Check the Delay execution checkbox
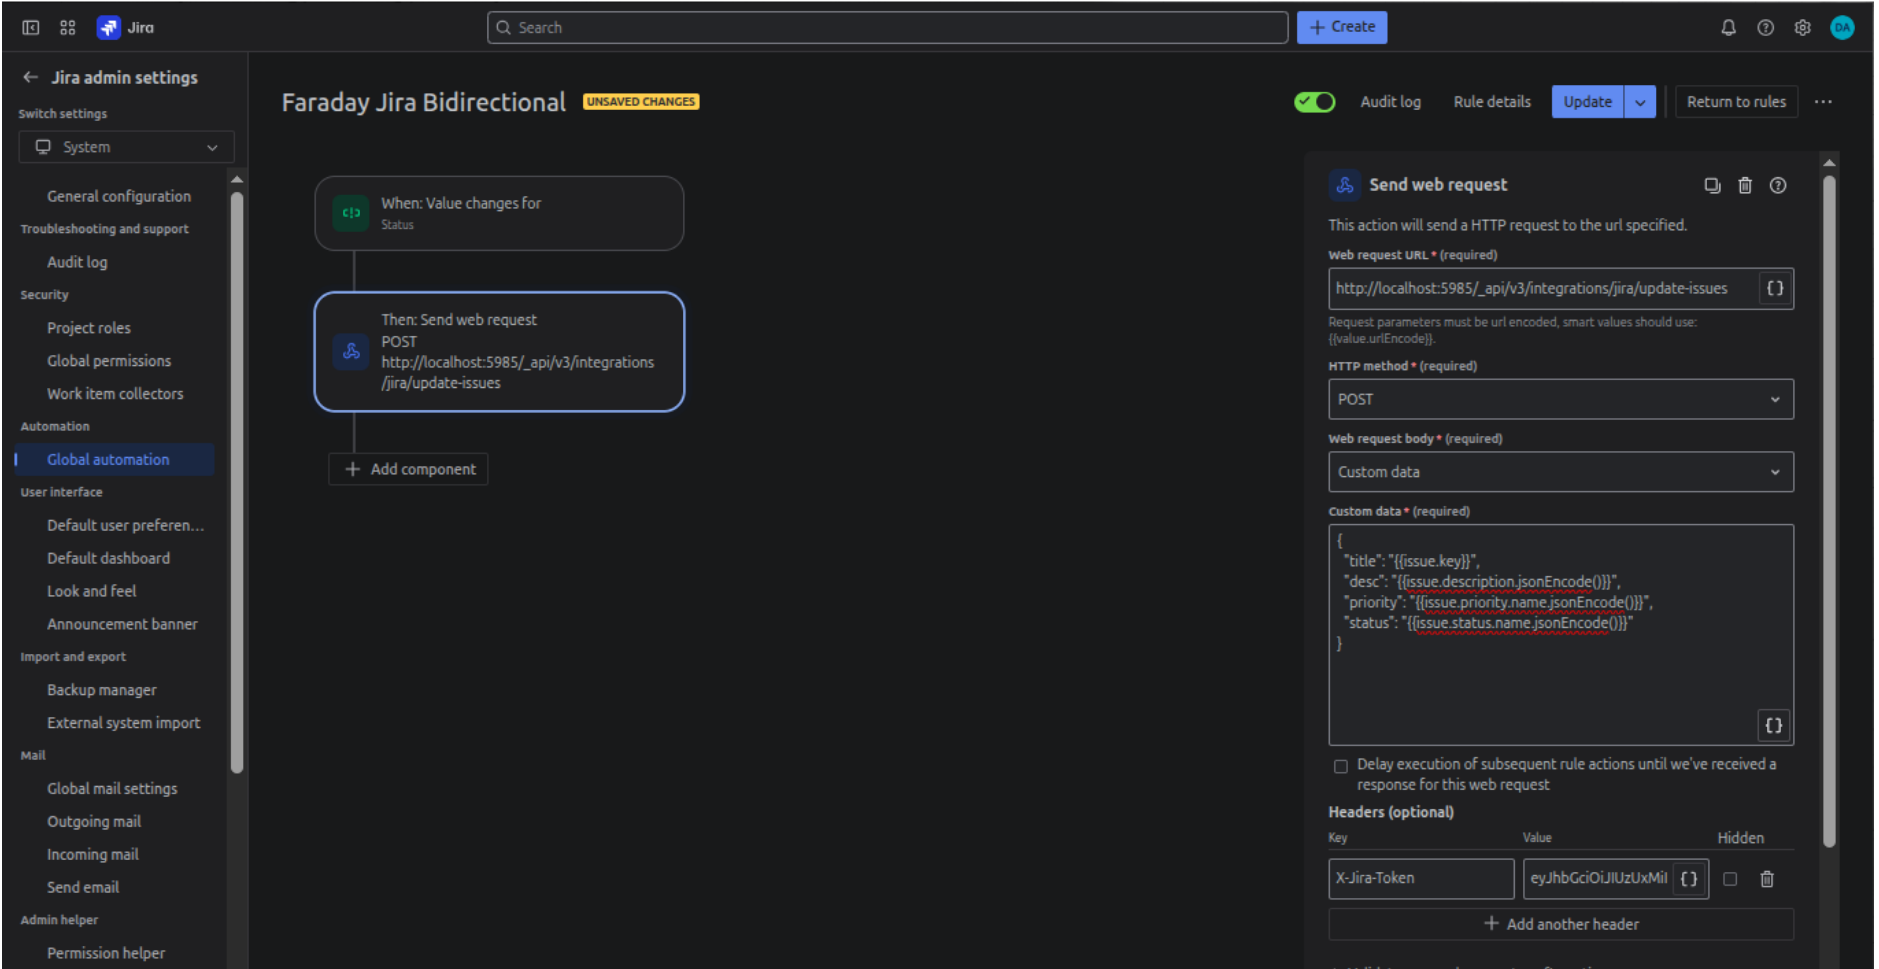Viewport: 1879px width, 969px height. click(1340, 767)
